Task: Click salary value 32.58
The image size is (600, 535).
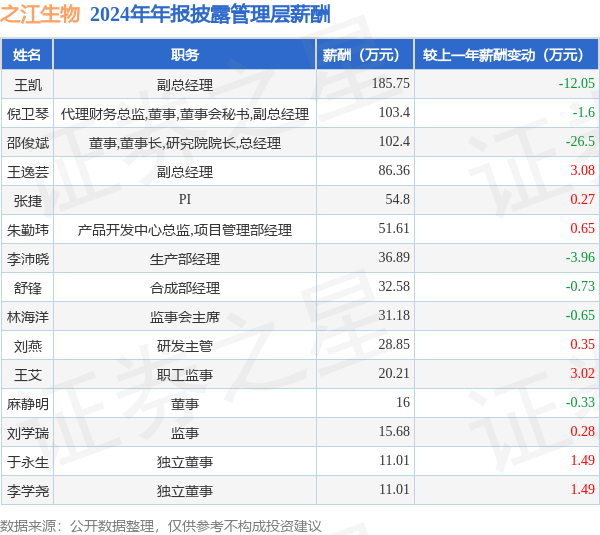Action: 394,286
